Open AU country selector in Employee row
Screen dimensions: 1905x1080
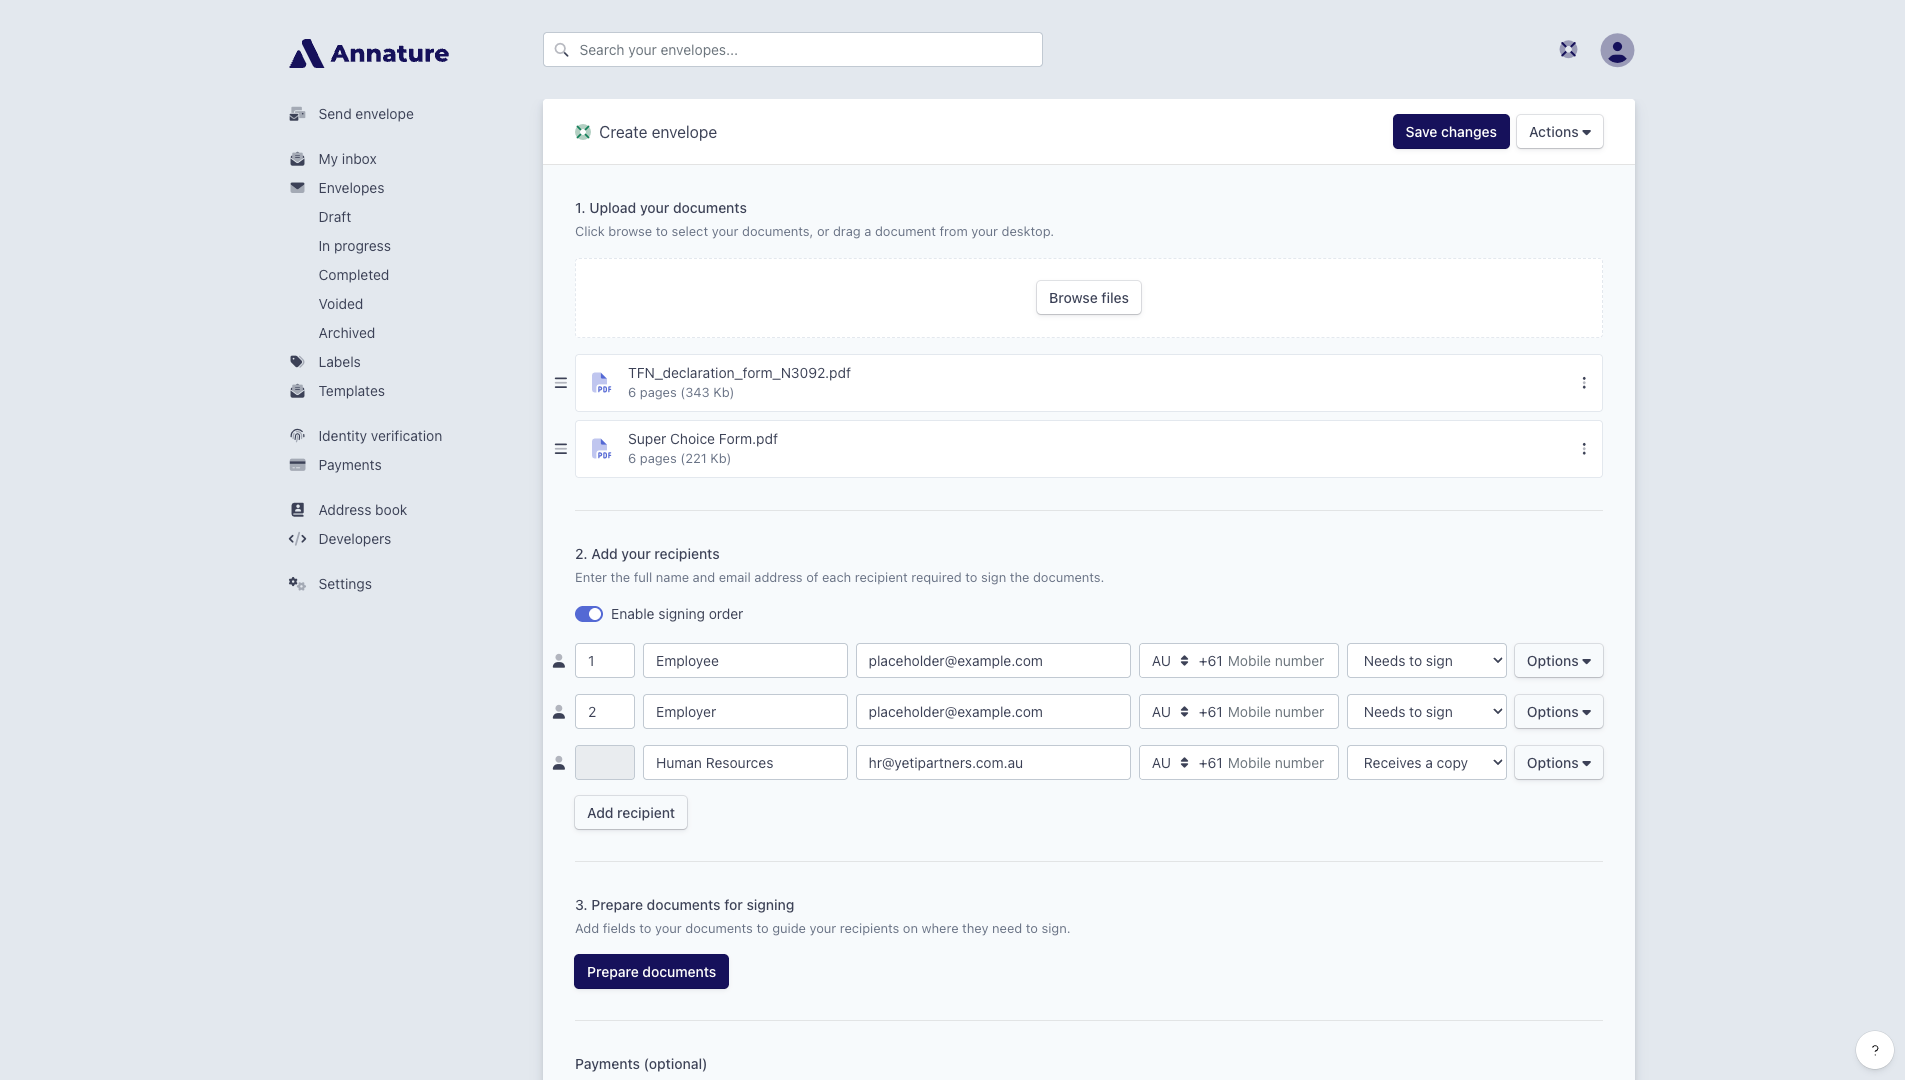pyautogui.click(x=1169, y=661)
